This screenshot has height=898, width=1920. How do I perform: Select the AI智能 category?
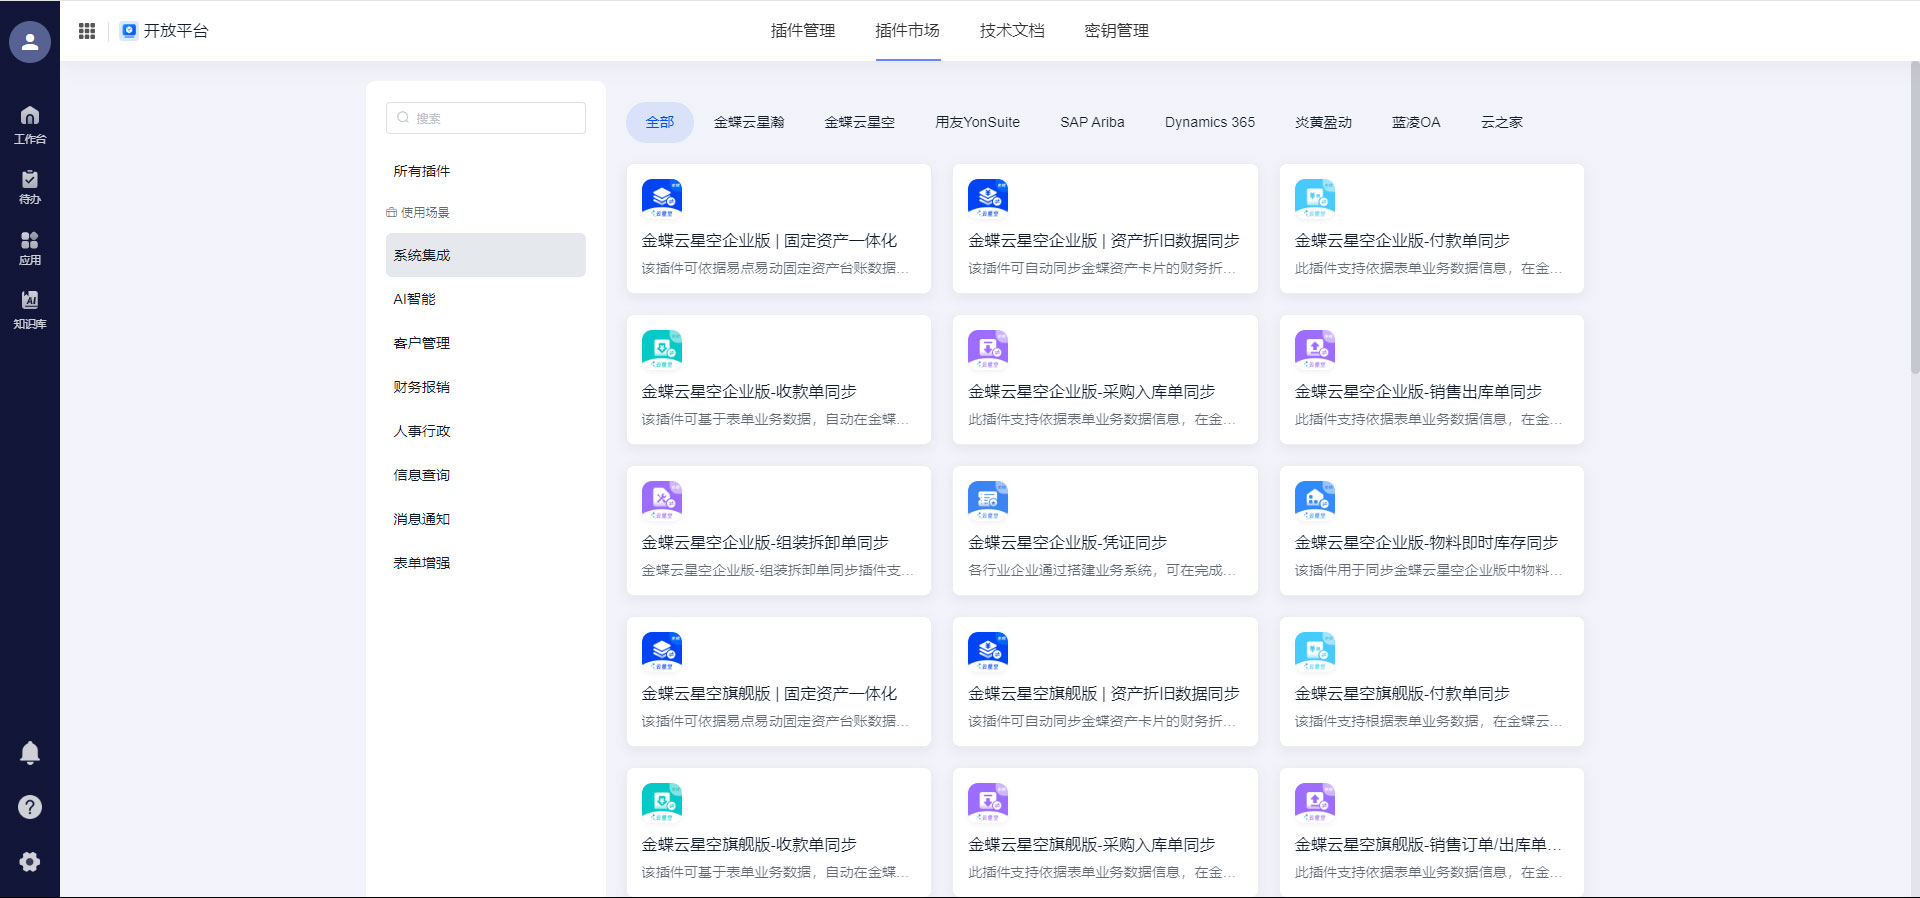coord(415,299)
